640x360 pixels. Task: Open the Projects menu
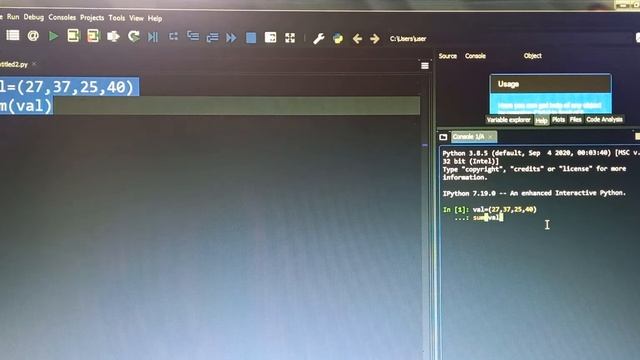(x=92, y=18)
